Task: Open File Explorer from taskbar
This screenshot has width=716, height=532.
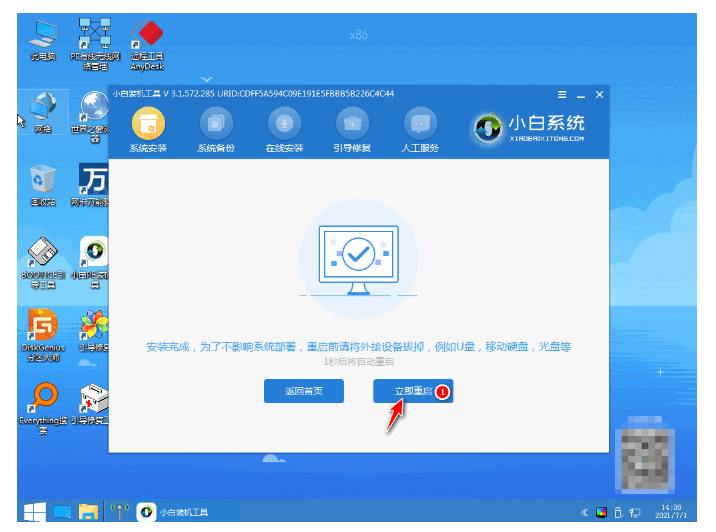Action: point(88,512)
